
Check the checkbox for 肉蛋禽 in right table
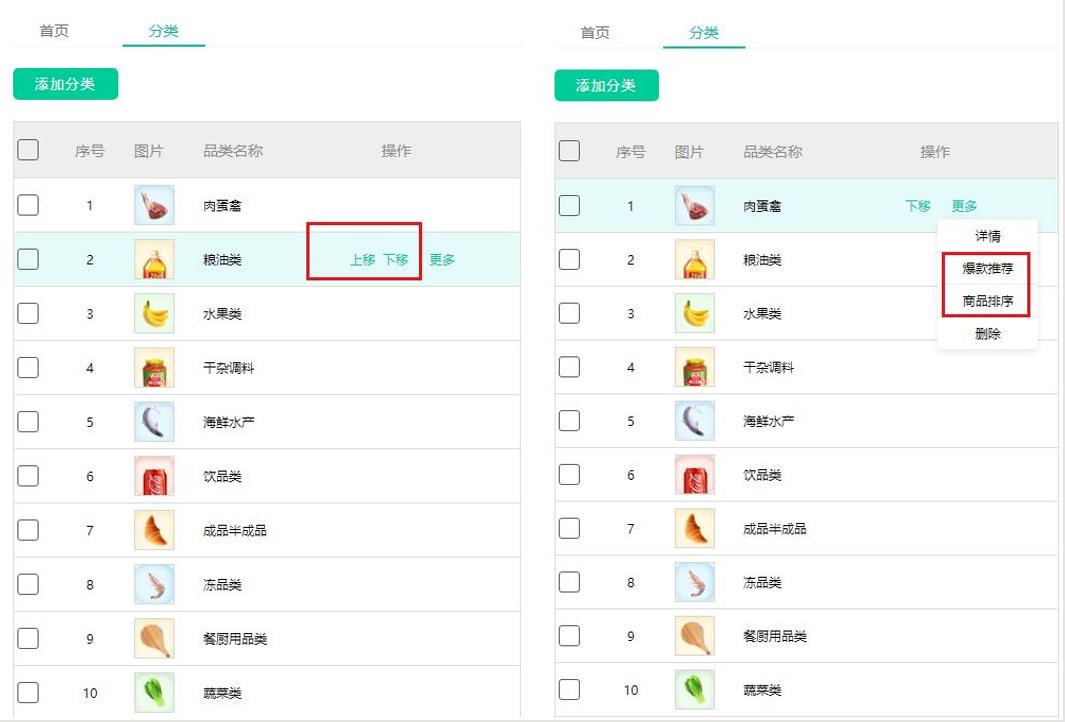click(570, 204)
